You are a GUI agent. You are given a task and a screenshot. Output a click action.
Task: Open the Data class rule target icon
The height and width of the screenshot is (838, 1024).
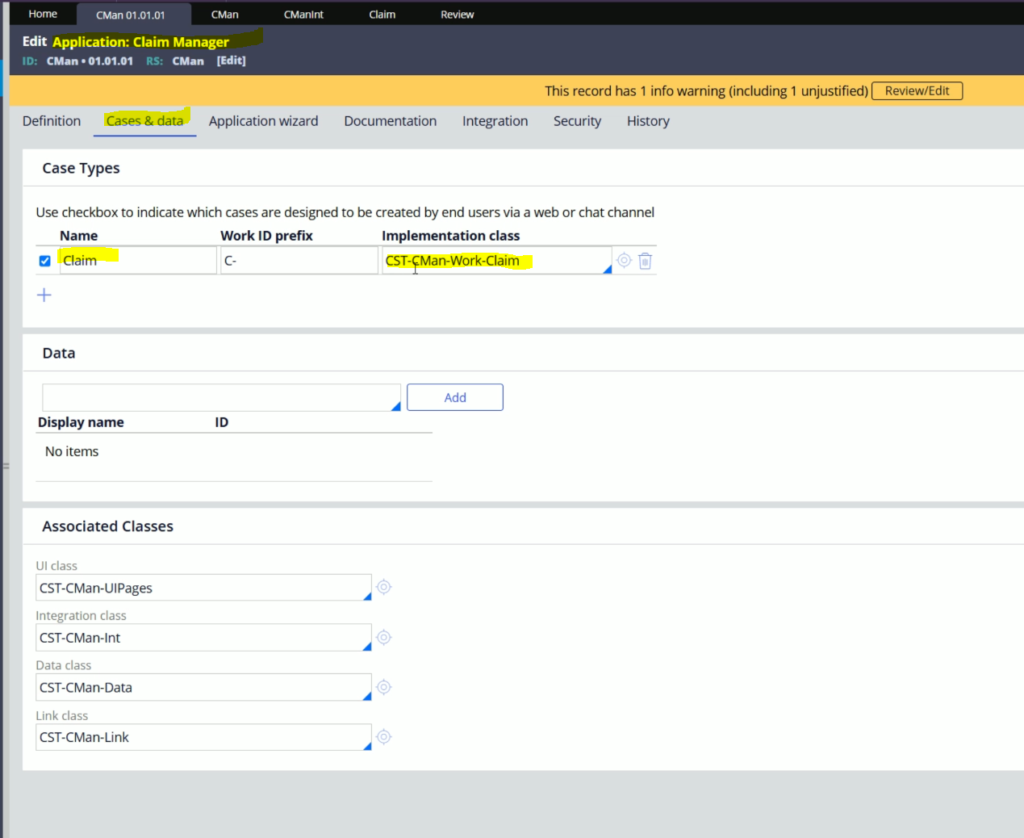[x=384, y=686]
